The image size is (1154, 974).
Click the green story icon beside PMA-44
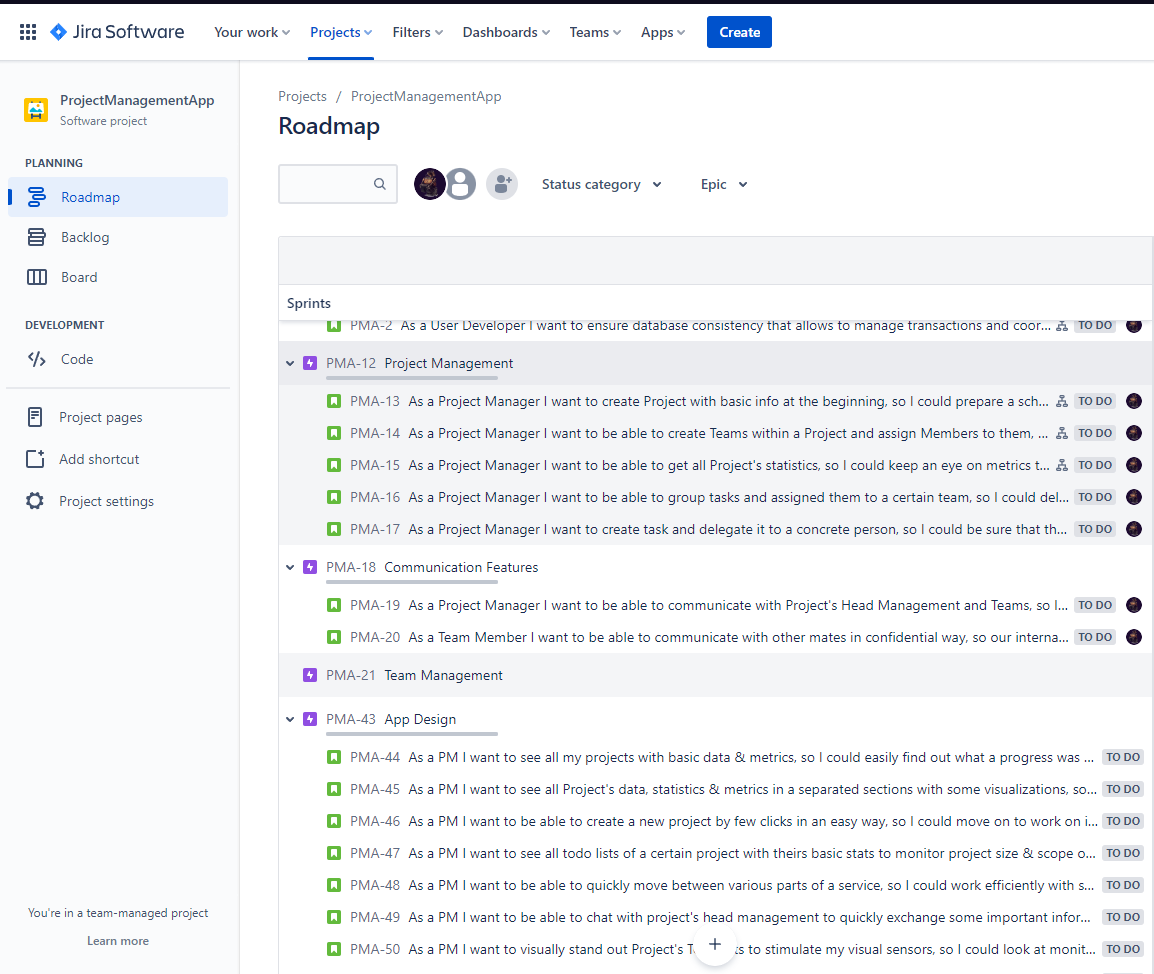point(333,757)
